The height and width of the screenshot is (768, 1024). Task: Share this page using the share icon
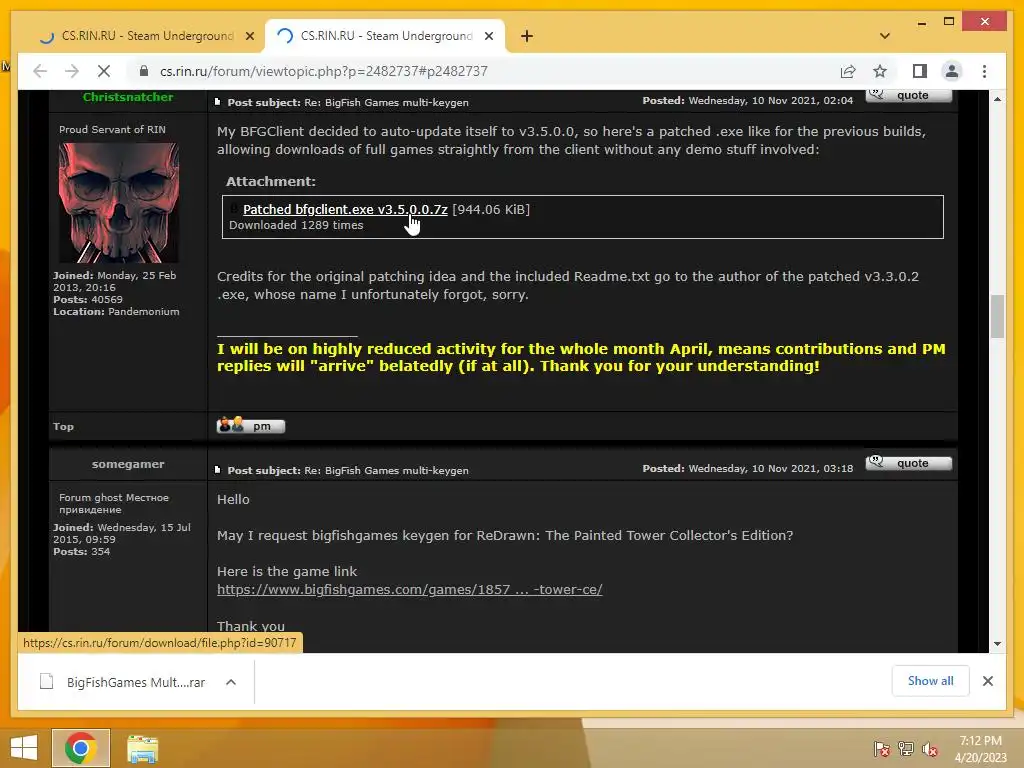click(848, 71)
